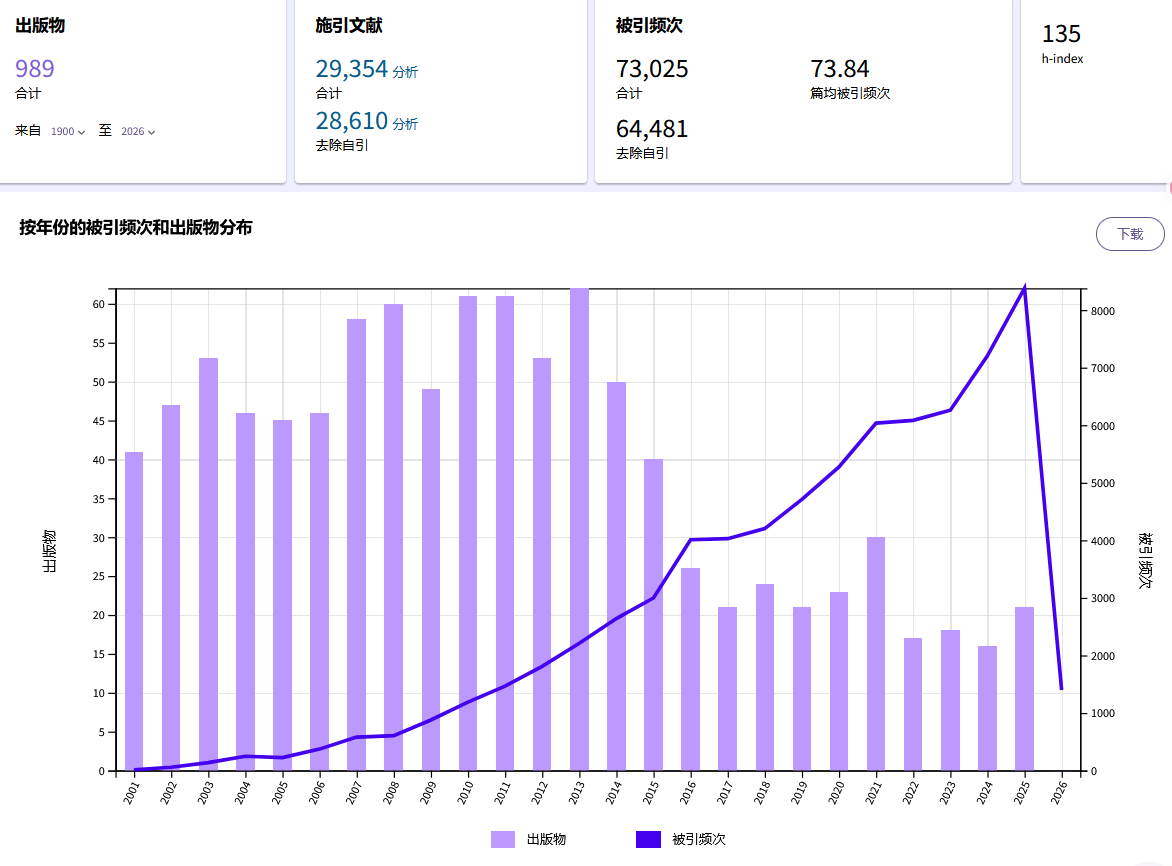Click the 989 publications total number

(x=35, y=69)
